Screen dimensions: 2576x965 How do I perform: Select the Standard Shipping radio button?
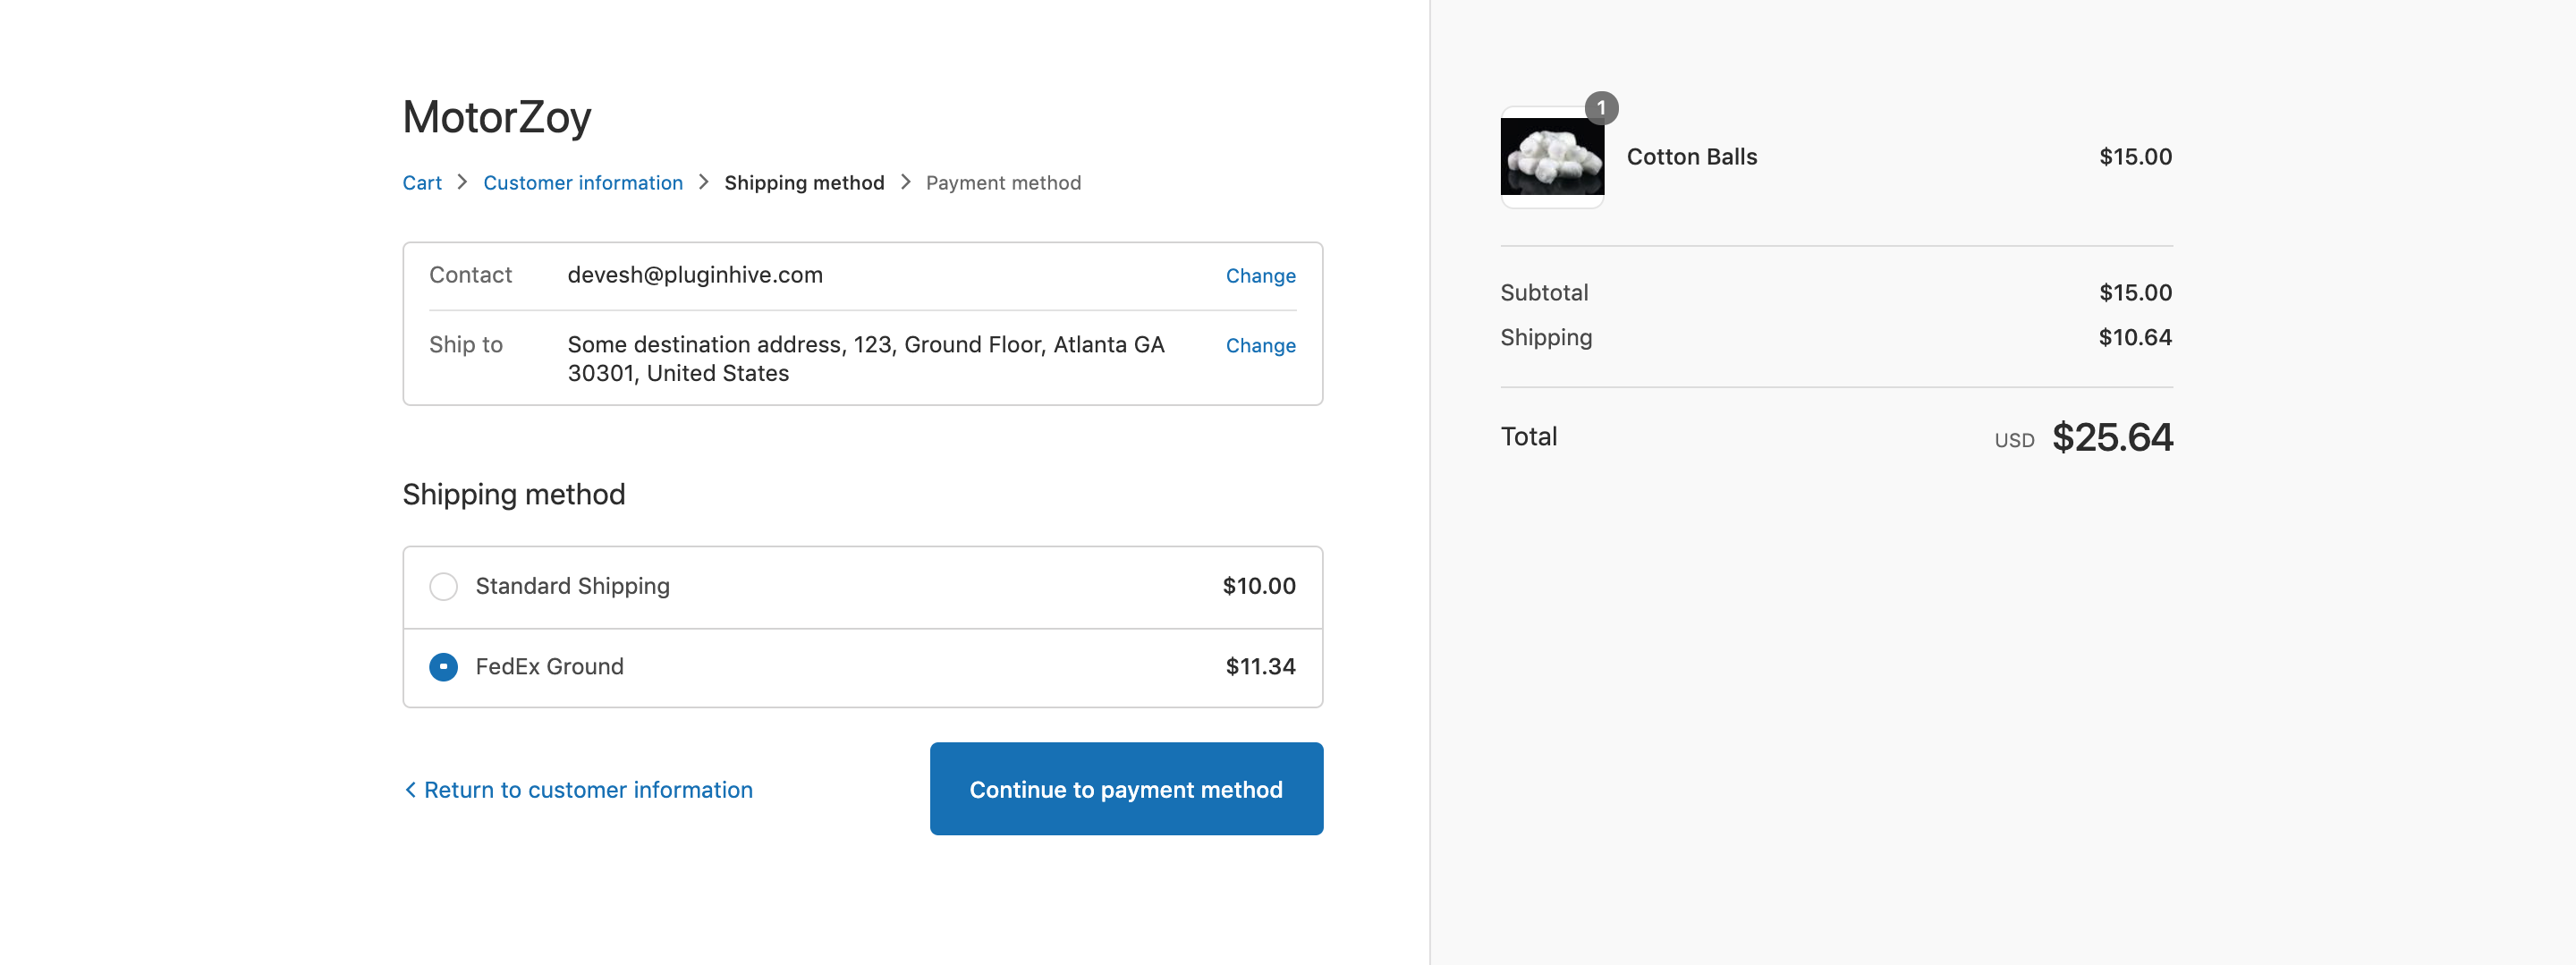pos(443,586)
